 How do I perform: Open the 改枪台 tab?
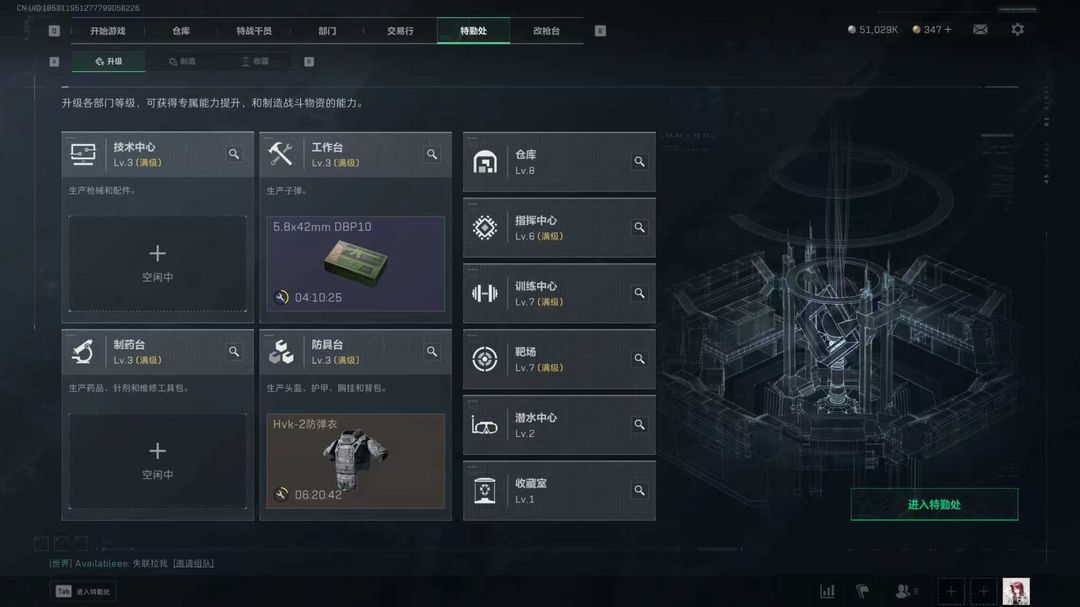pyautogui.click(x=546, y=31)
